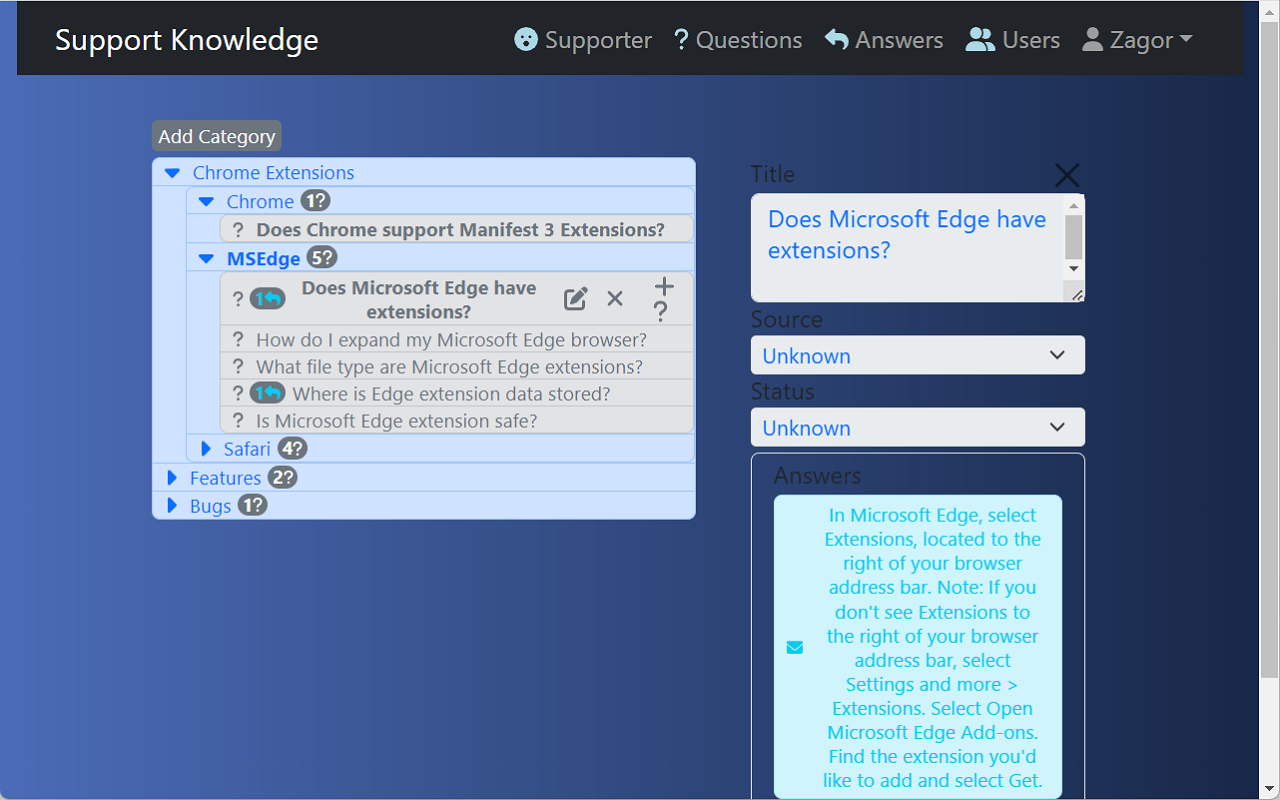Select the Features category label

point(225,478)
